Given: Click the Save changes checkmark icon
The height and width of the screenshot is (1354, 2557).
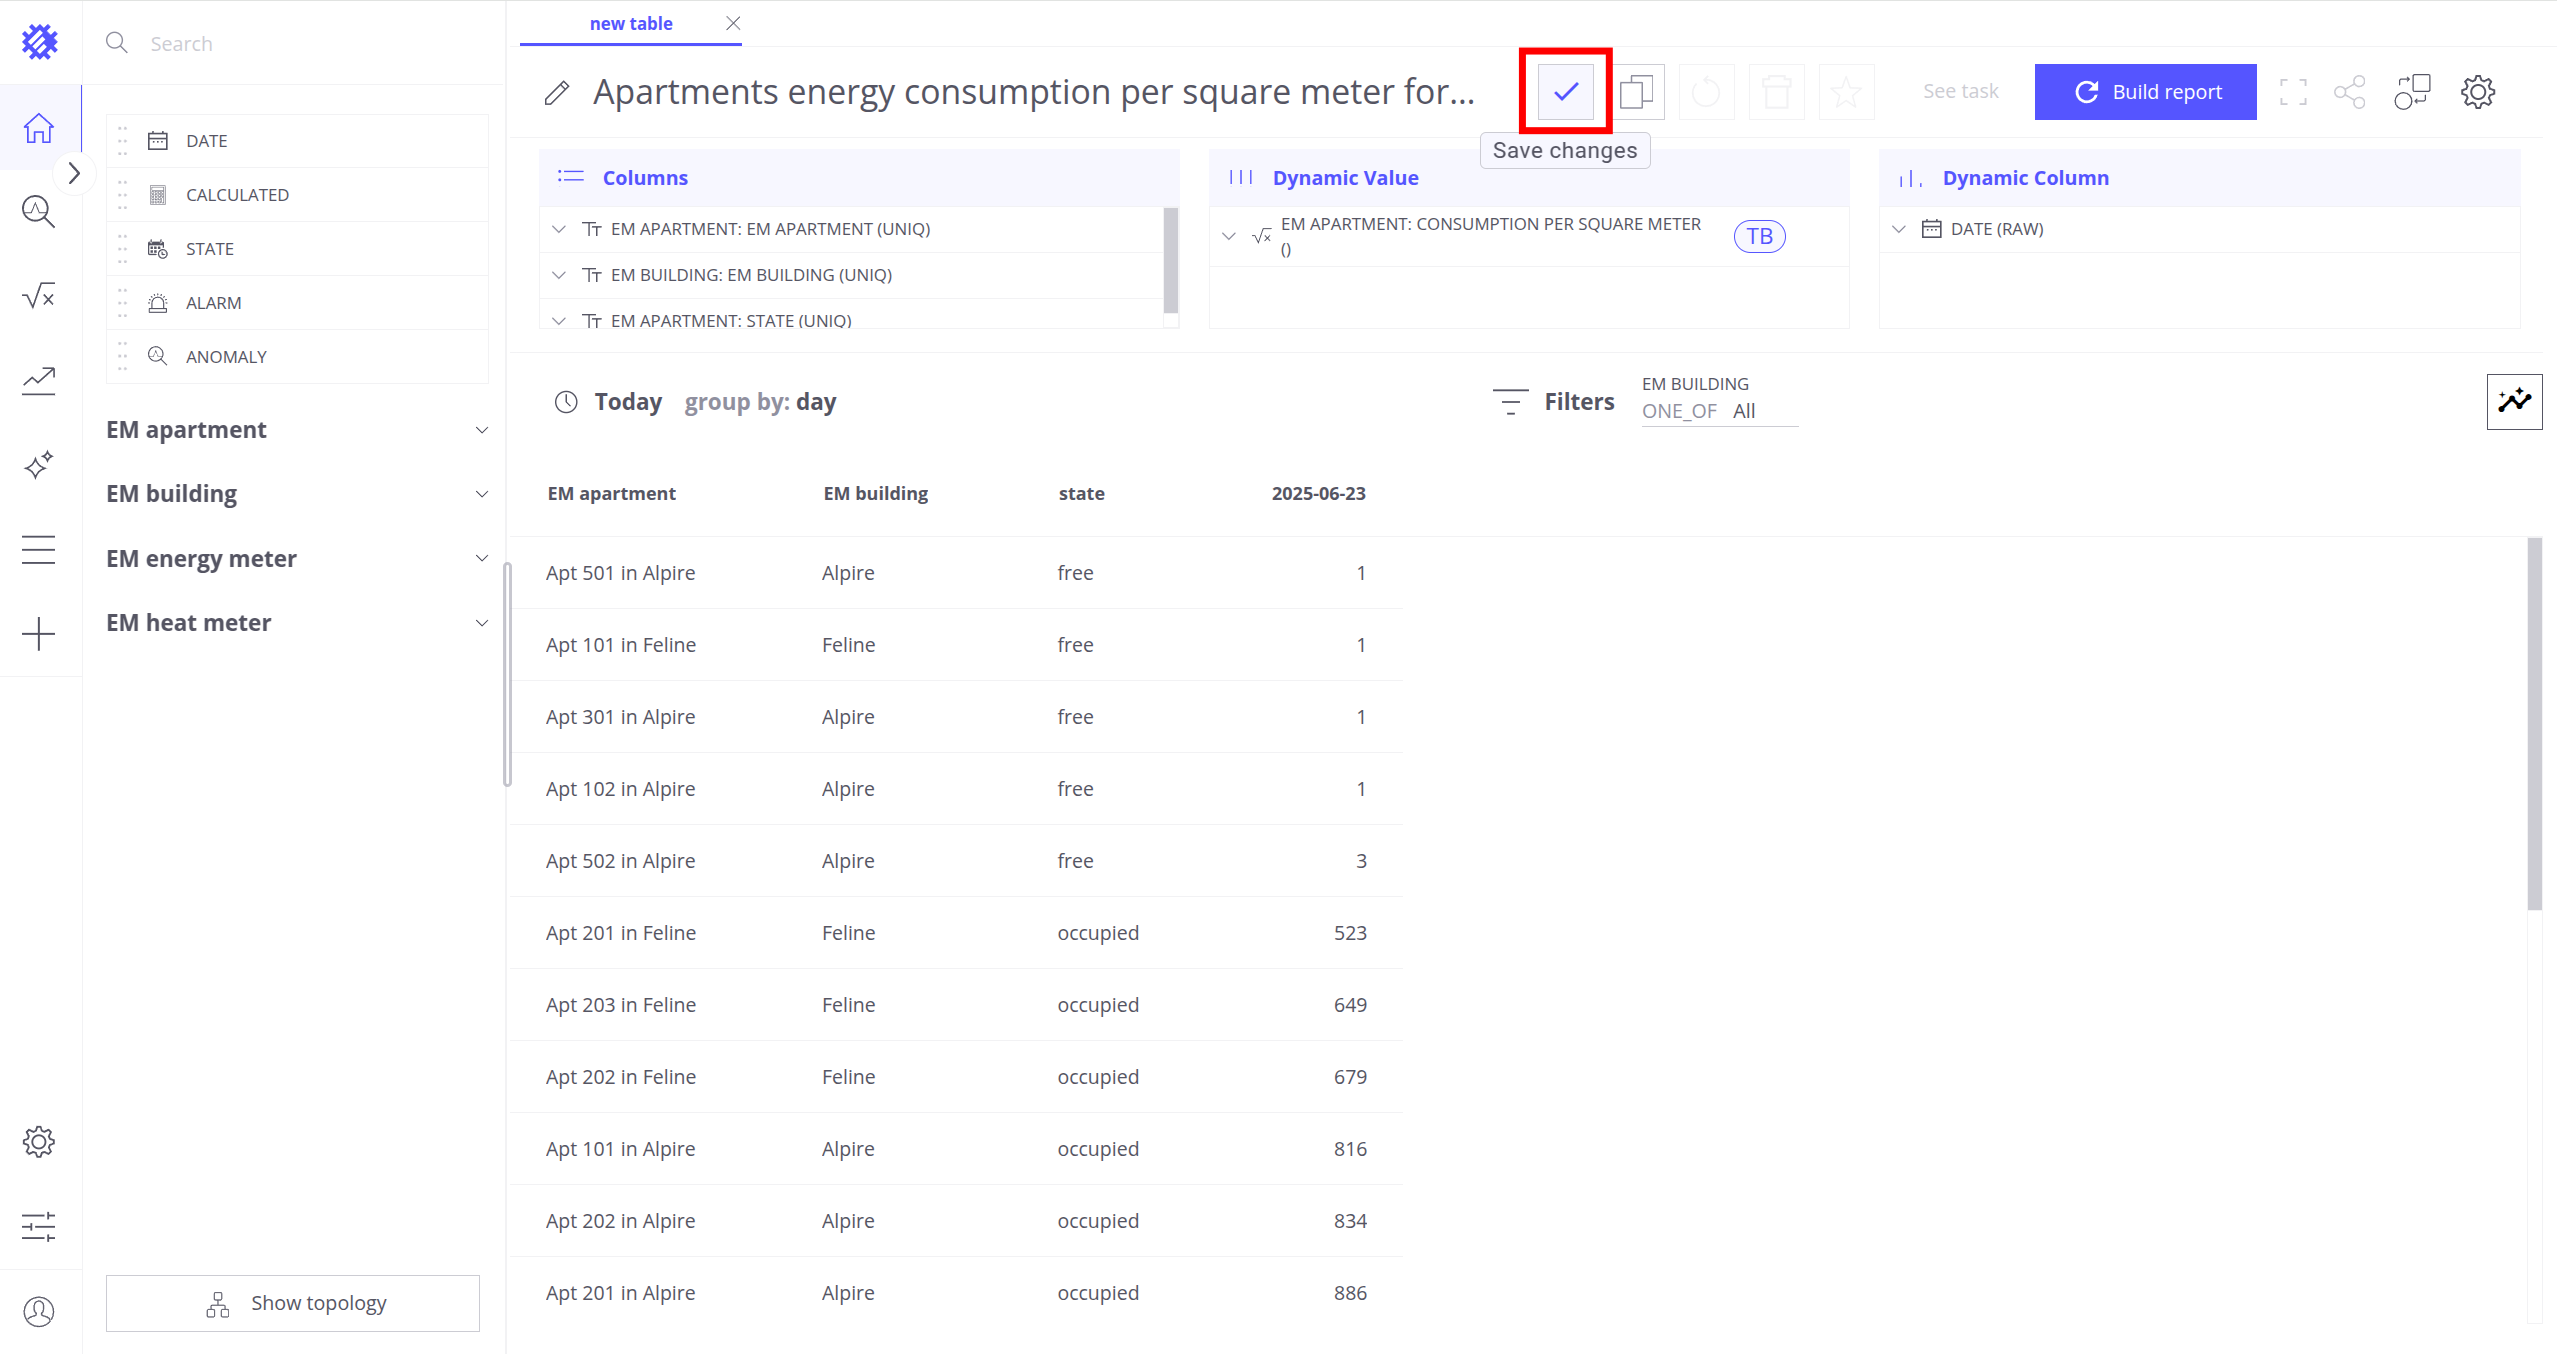Looking at the screenshot, I should (x=1565, y=92).
